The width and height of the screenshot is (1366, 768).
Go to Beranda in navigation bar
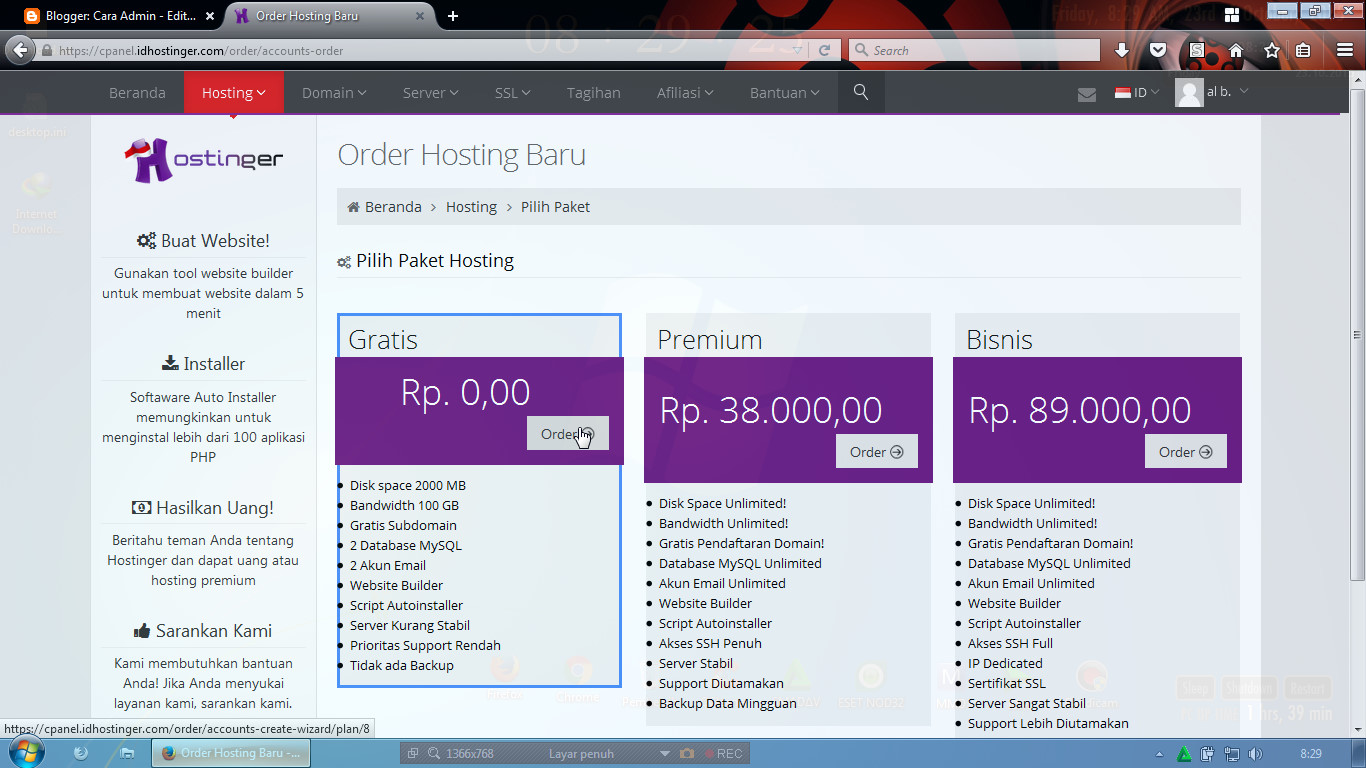tap(137, 92)
